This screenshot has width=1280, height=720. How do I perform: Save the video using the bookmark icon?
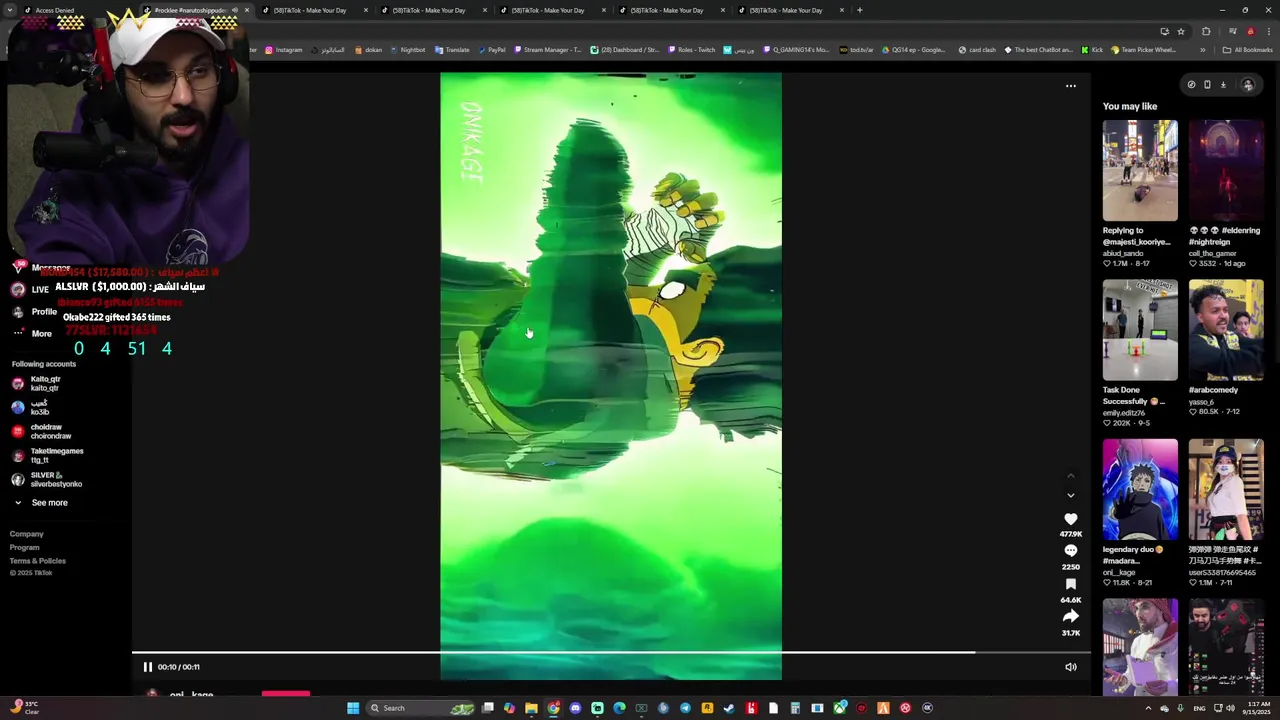coord(1070,584)
